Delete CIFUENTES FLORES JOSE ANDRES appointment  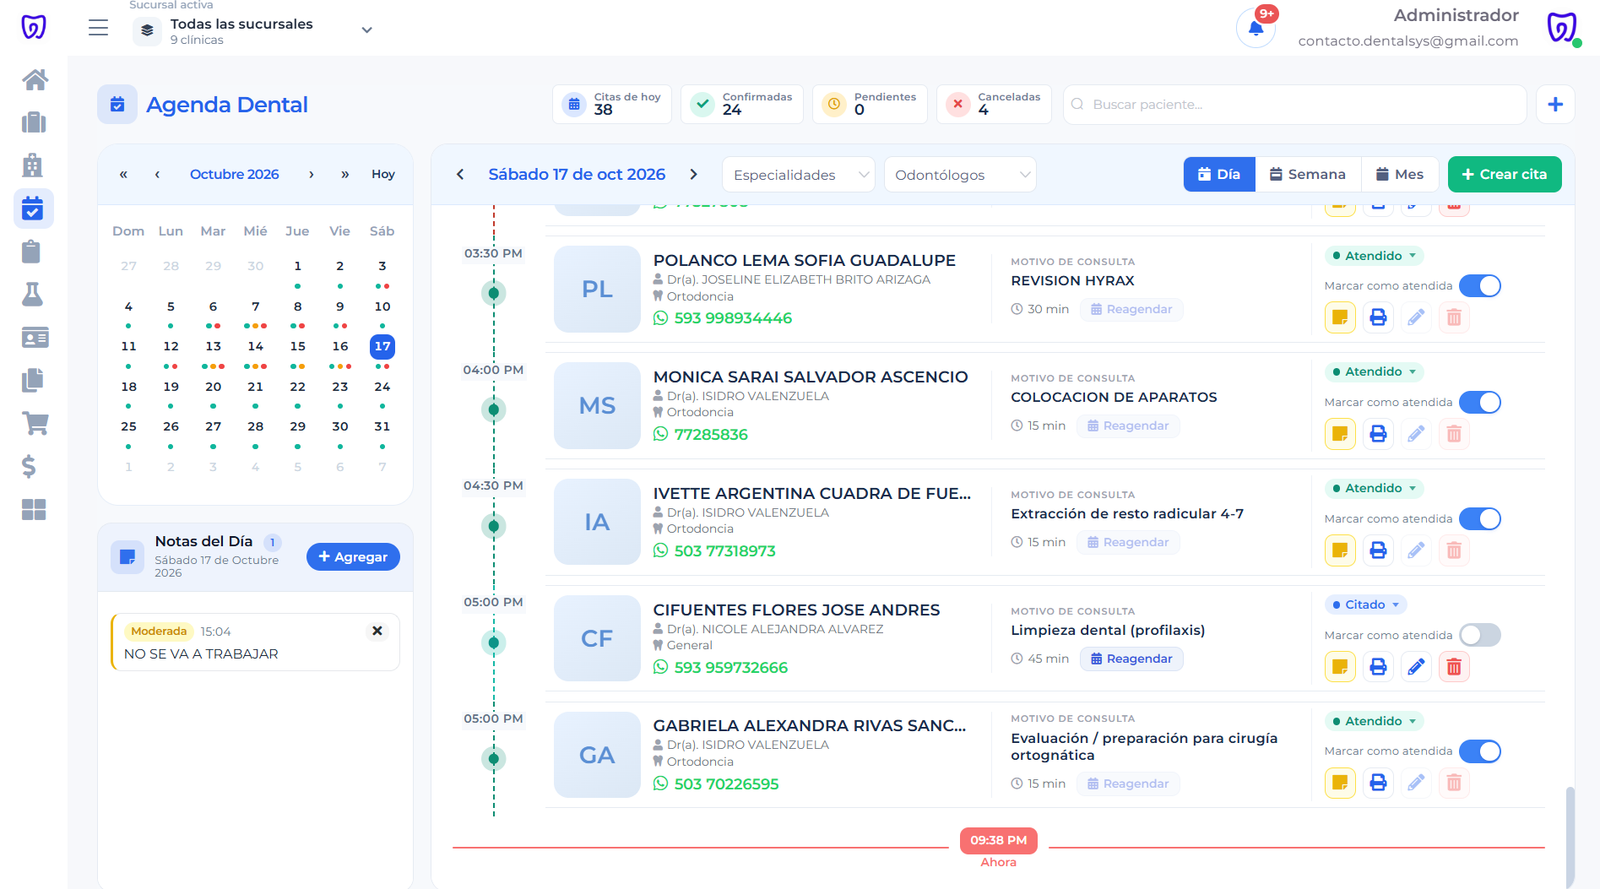coord(1454,667)
